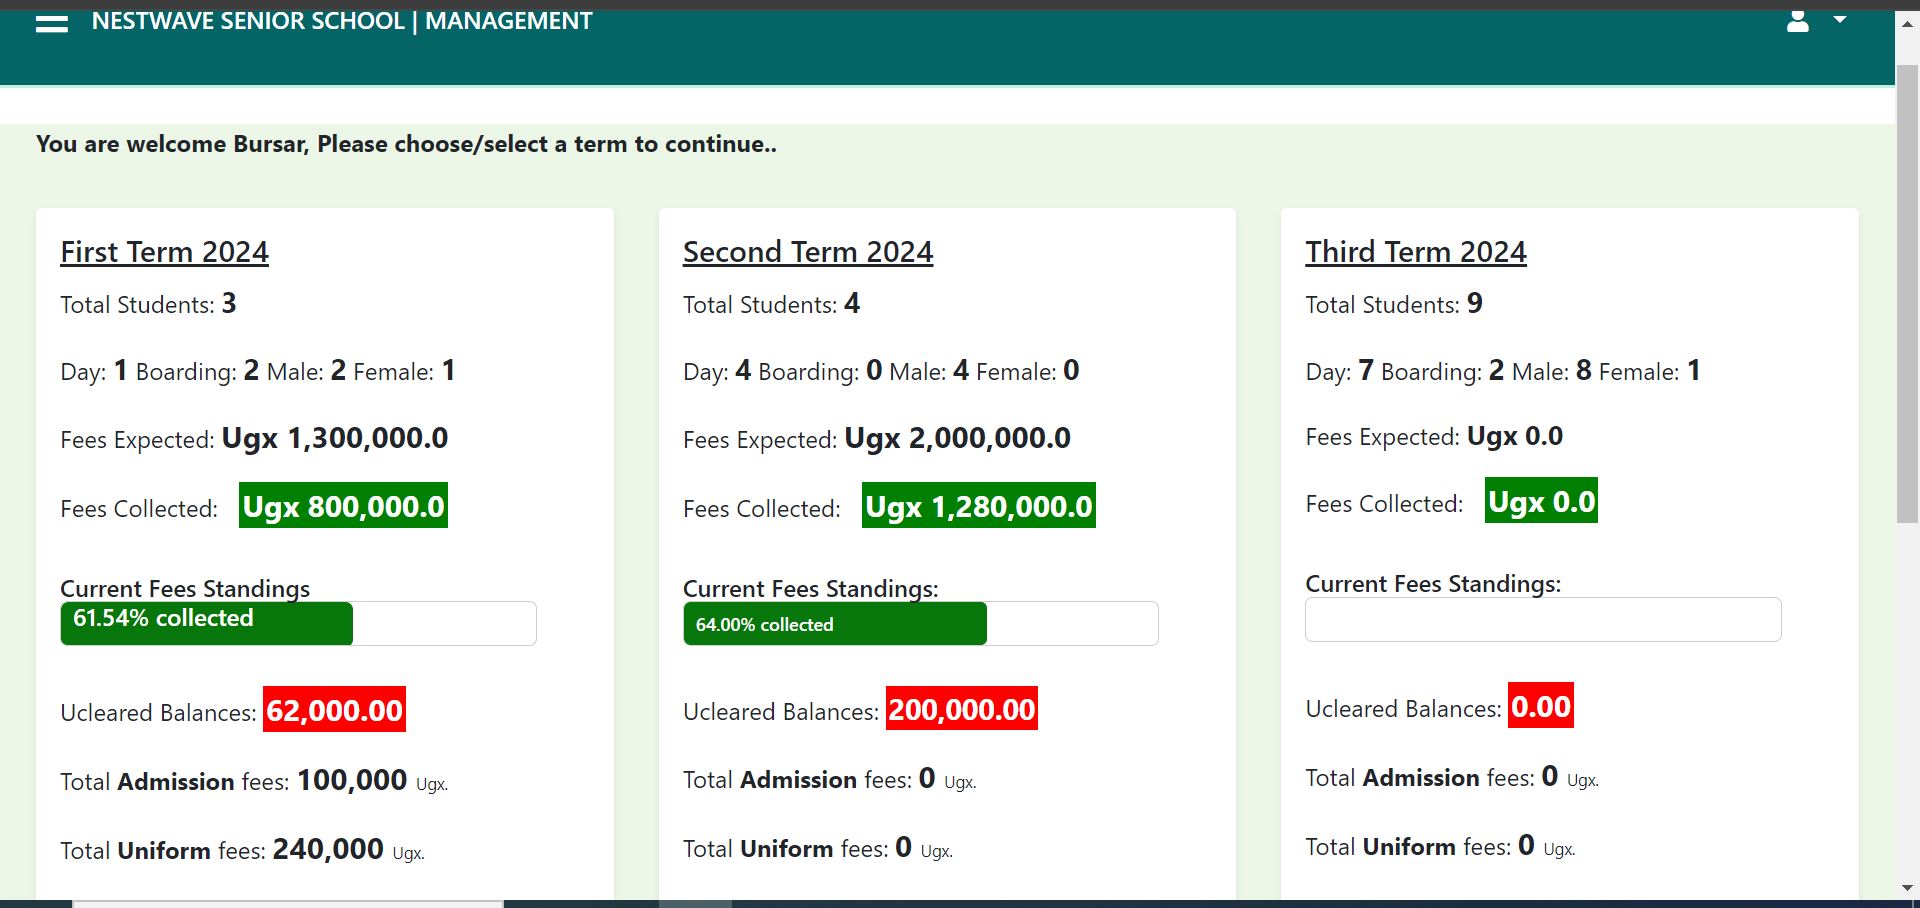Click the red 62,000.00 uncleared balance badge

[x=334, y=710]
